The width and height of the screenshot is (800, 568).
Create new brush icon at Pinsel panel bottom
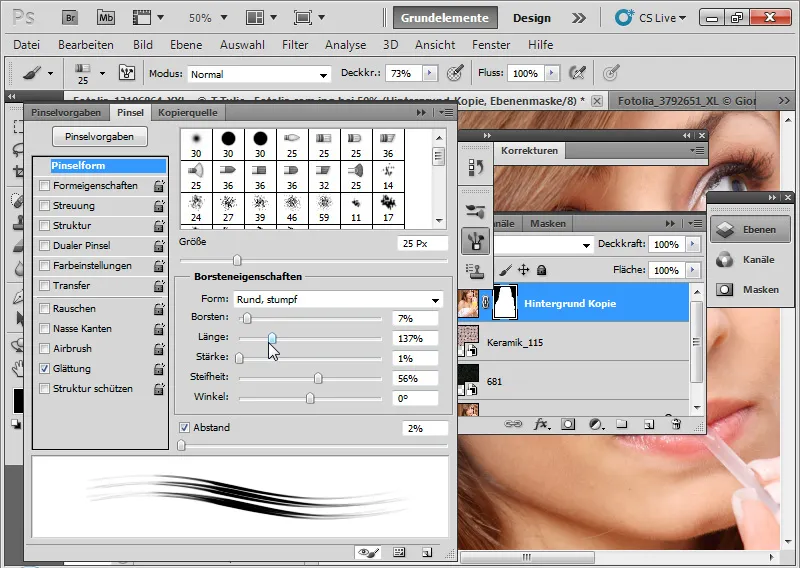coord(427,552)
